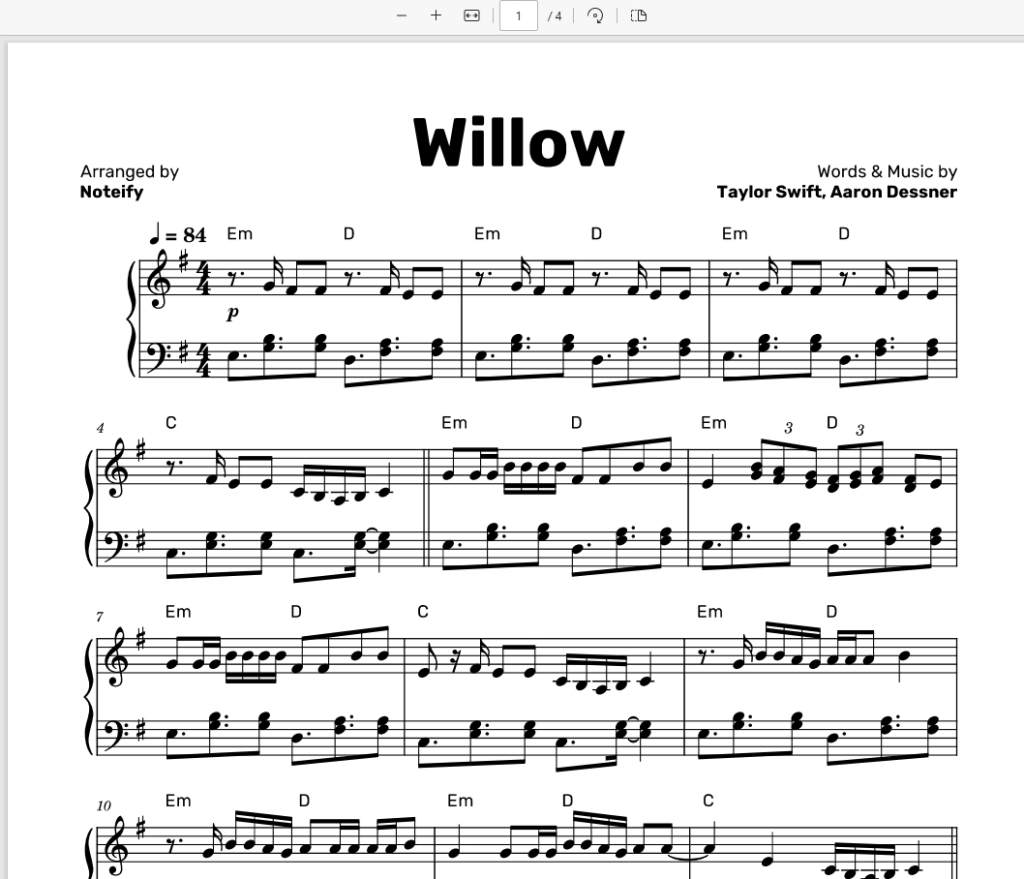Image resolution: width=1024 pixels, height=879 pixels.
Task: Click the 4/4 time signature on treble staff
Action: tap(204, 278)
